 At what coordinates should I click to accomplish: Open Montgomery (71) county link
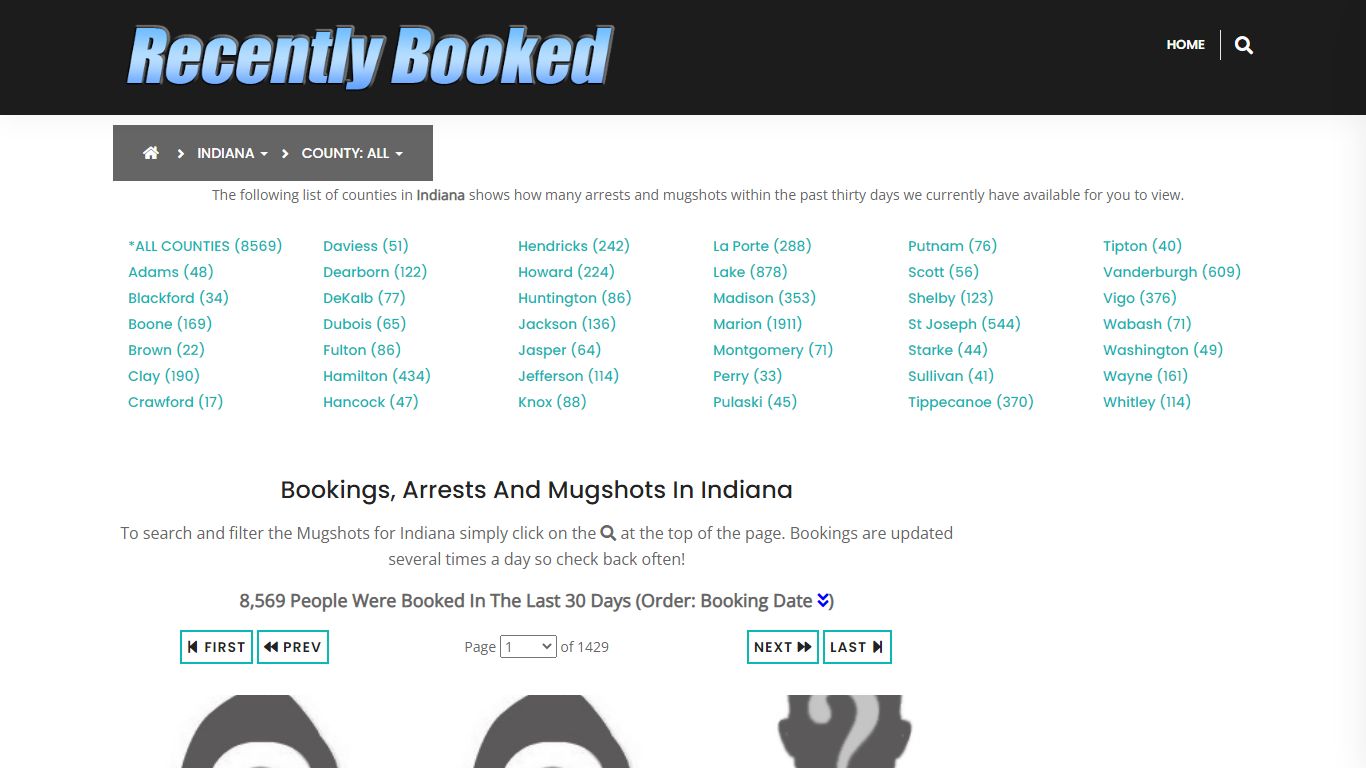[x=773, y=350]
